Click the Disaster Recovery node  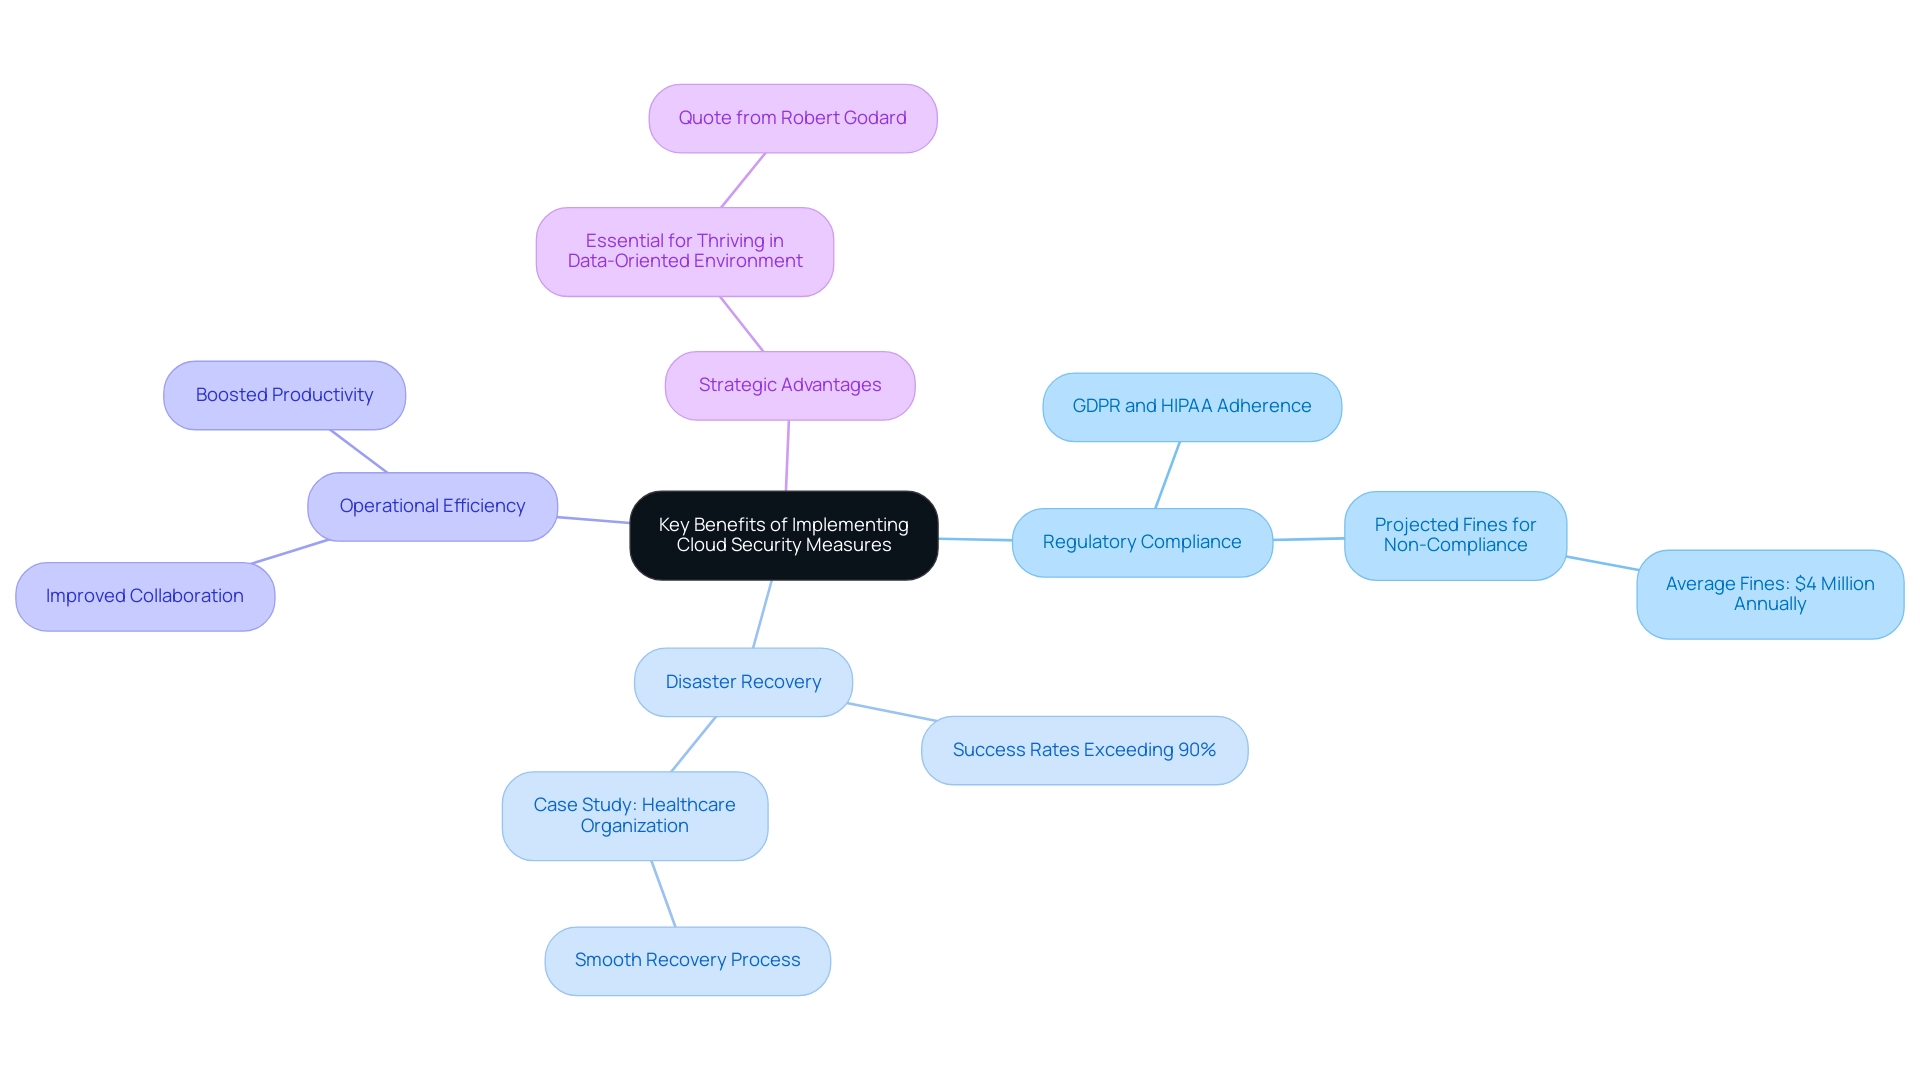(x=744, y=681)
